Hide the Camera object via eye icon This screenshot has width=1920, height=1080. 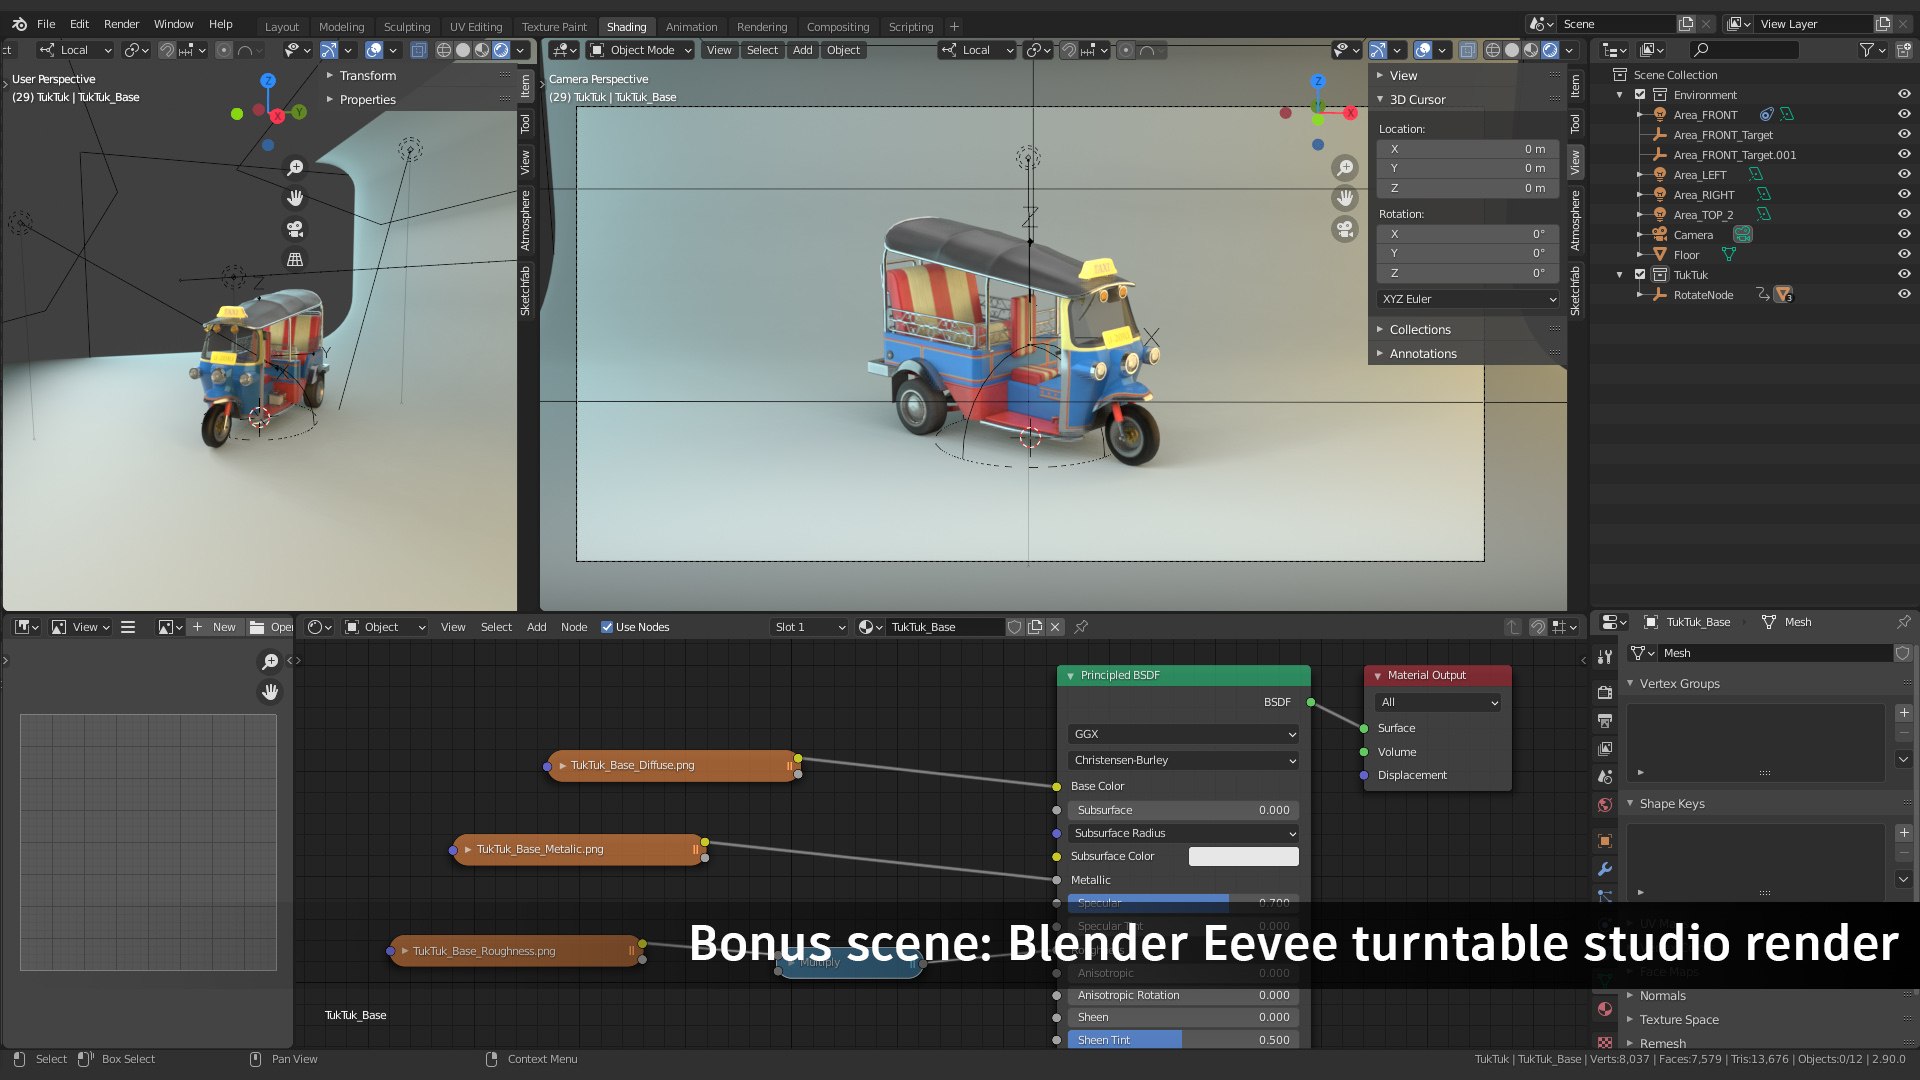[x=1904, y=235]
